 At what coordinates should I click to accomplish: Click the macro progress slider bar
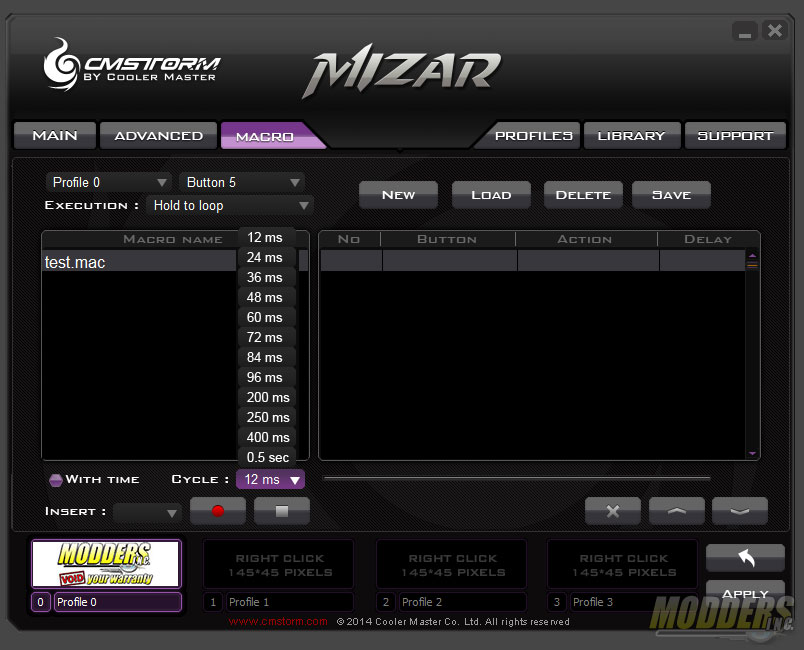coord(517,478)
